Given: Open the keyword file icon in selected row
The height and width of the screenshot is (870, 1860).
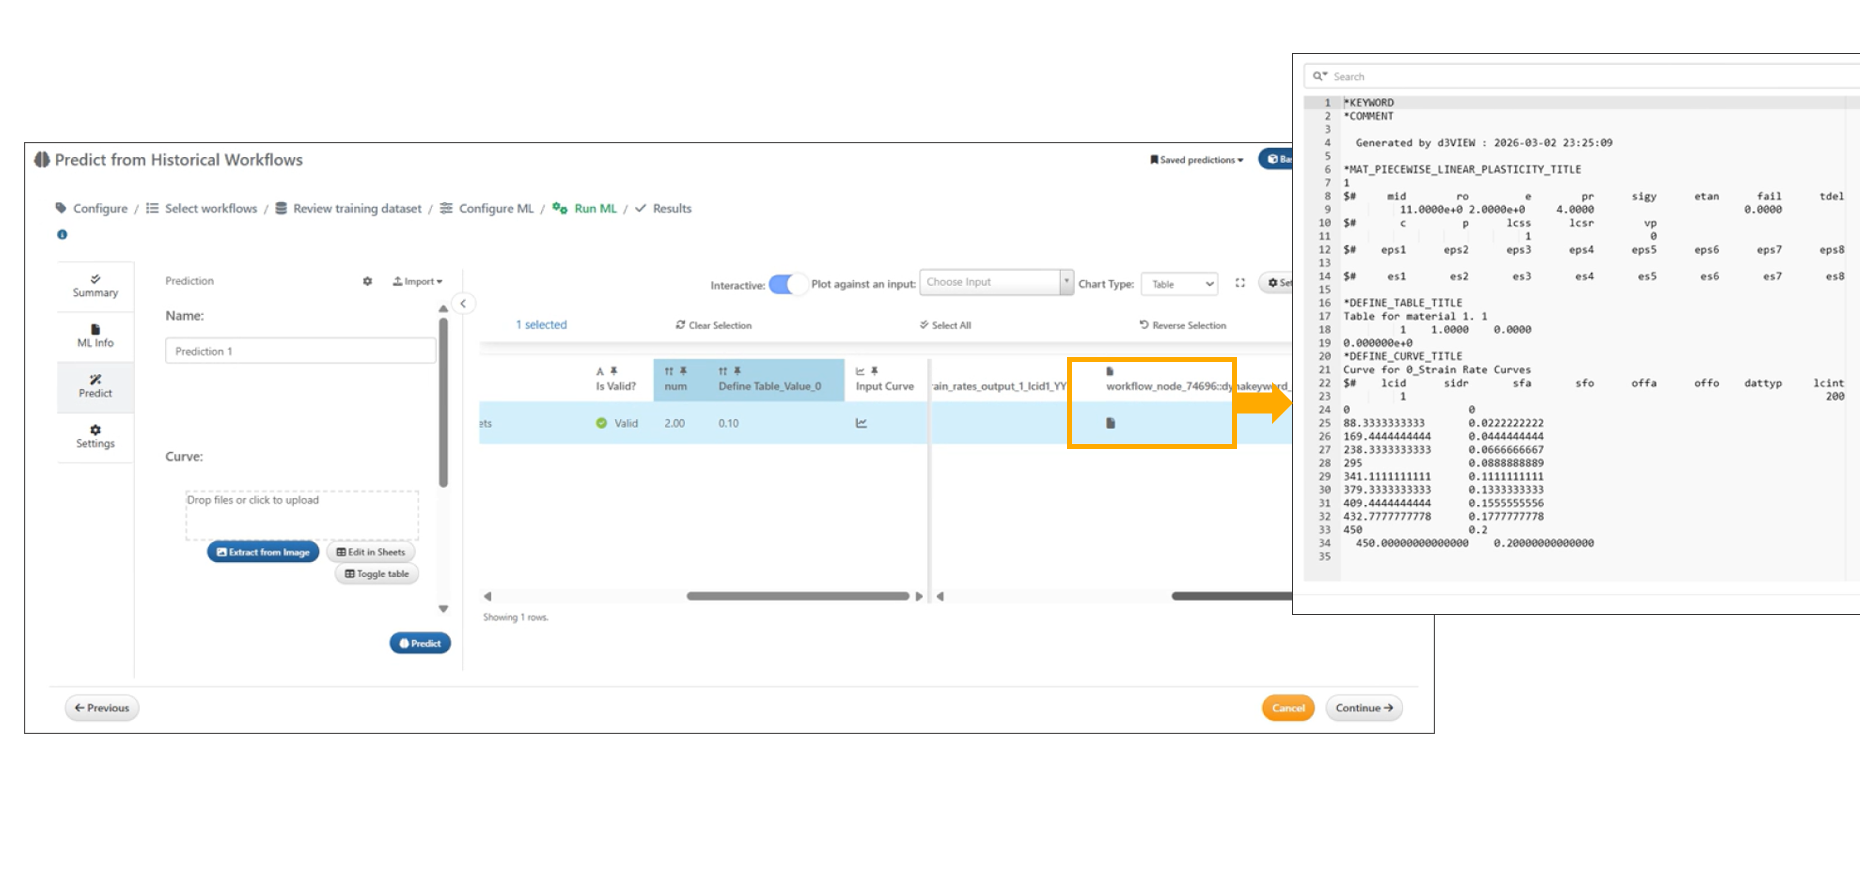Looking at the screenshot, I should click(1110, 423).
